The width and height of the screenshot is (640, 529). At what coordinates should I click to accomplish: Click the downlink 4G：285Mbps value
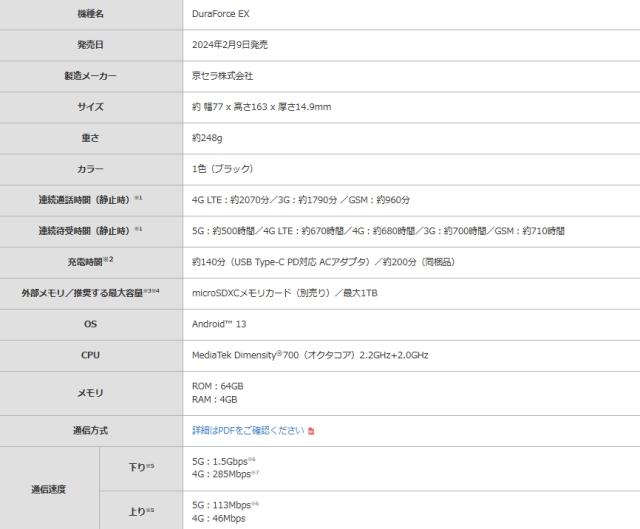pos(225,474)
